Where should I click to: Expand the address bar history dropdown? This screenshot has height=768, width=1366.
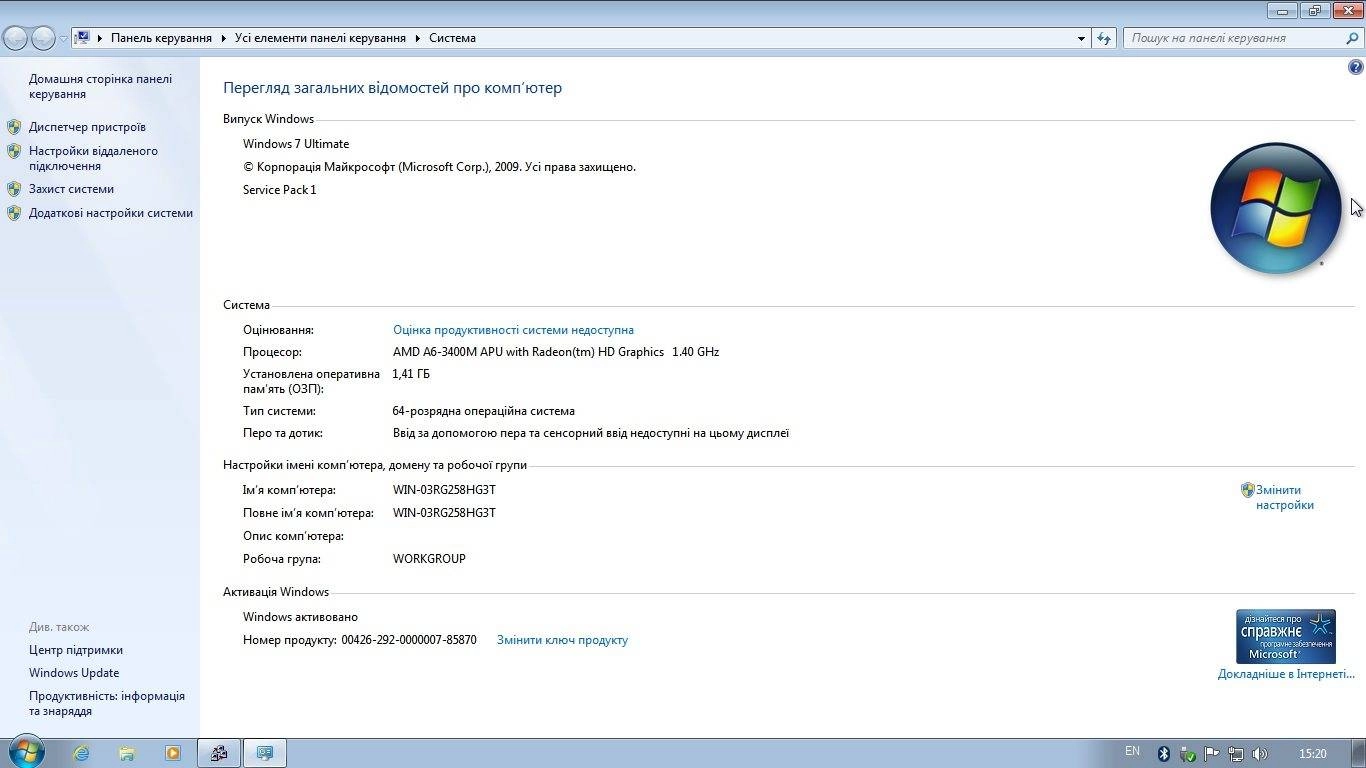[x=1082, y=38]
